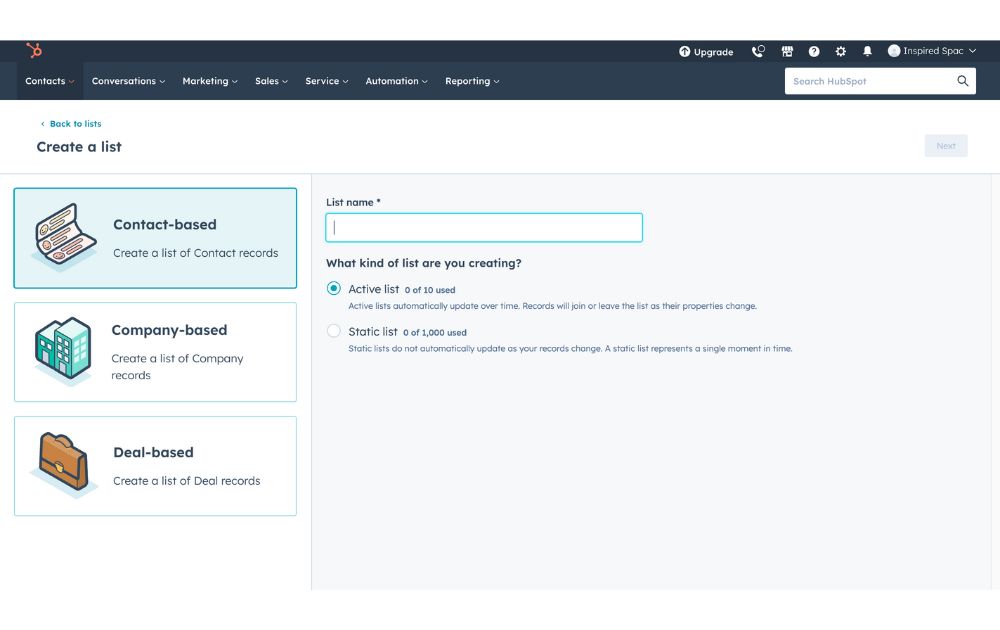The height and width of the screenshot is (630, 1000).
Task: Click the Next button
Action: (x=946, y=146)
